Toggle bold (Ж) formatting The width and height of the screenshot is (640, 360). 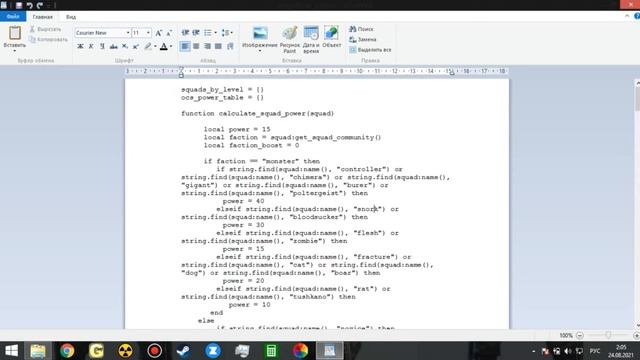click(x=80, y=47)
